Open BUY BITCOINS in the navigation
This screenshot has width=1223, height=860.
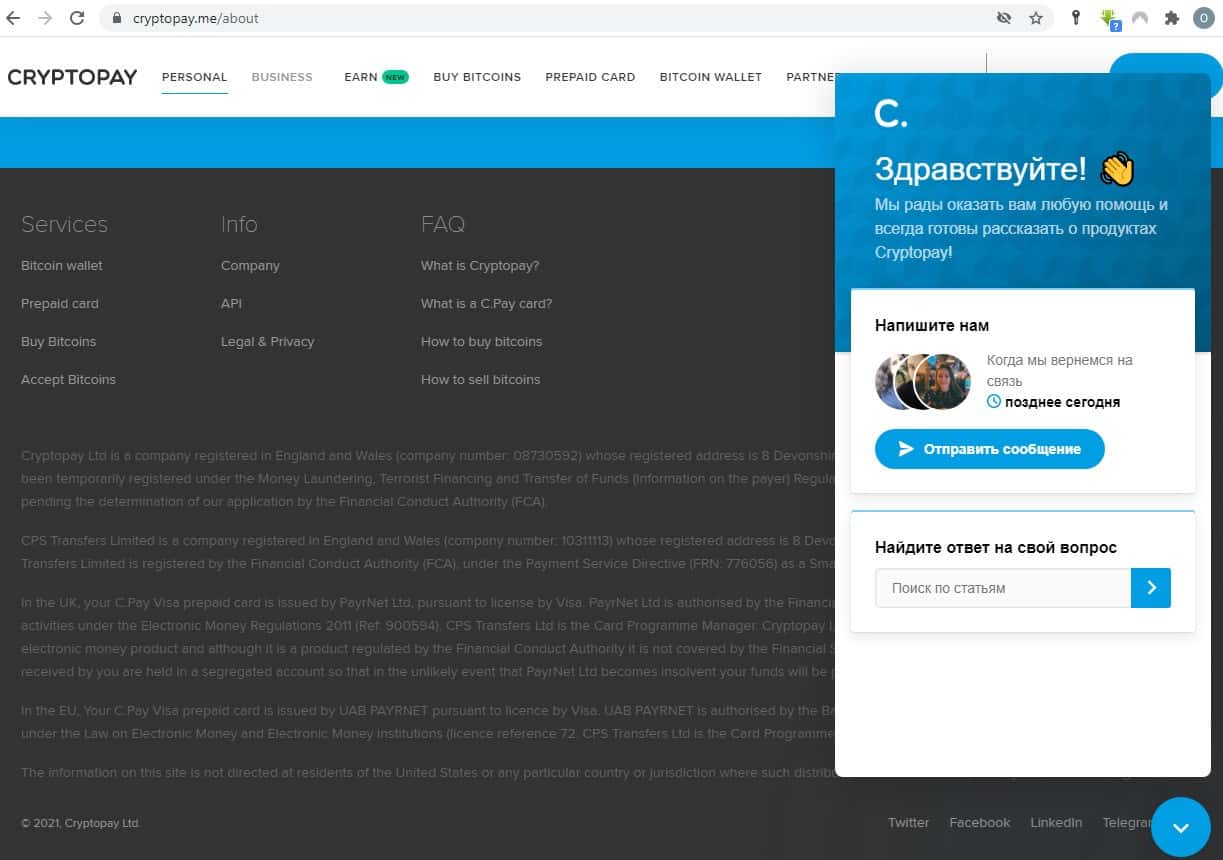coord(477,77)
